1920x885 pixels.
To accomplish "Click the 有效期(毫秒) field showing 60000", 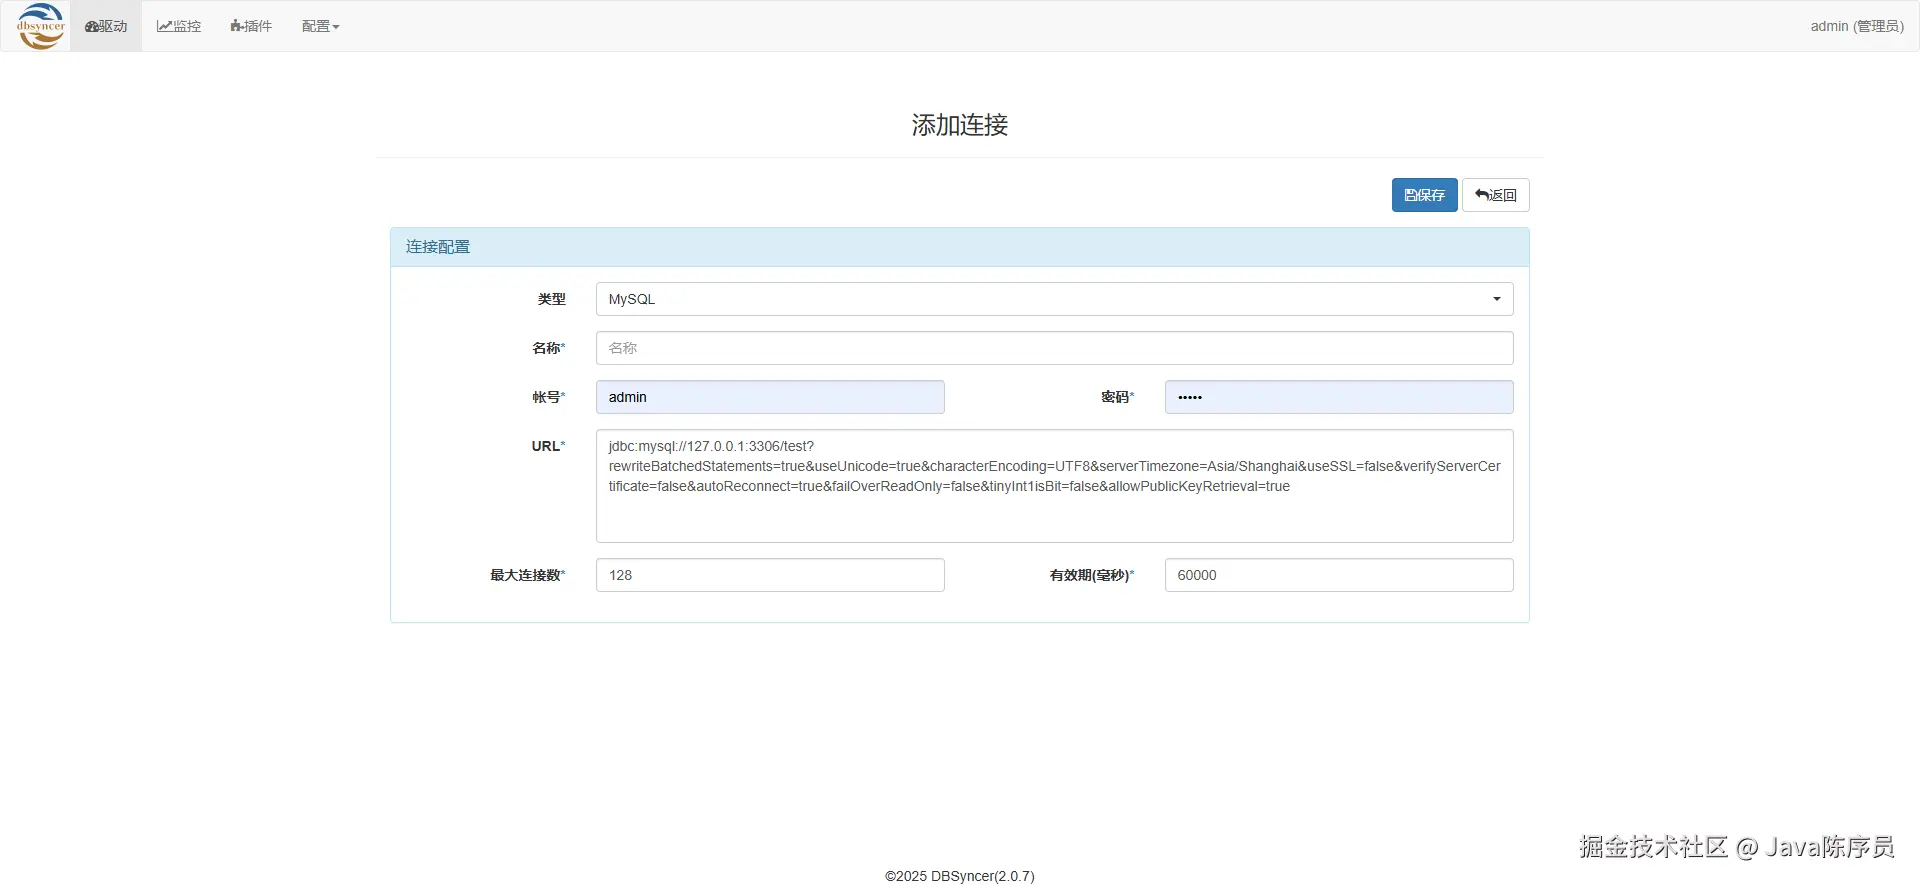I will tap(1338, 575).
